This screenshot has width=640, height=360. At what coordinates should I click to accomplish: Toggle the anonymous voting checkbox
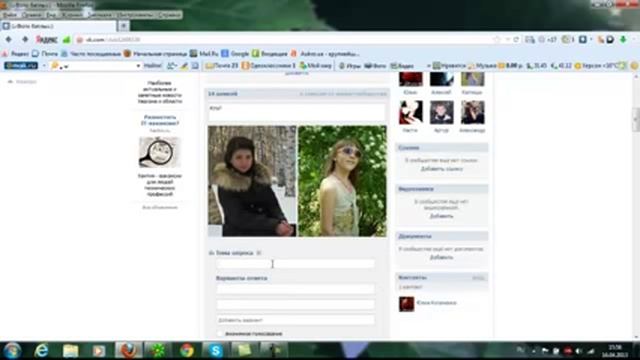point(220,334)
